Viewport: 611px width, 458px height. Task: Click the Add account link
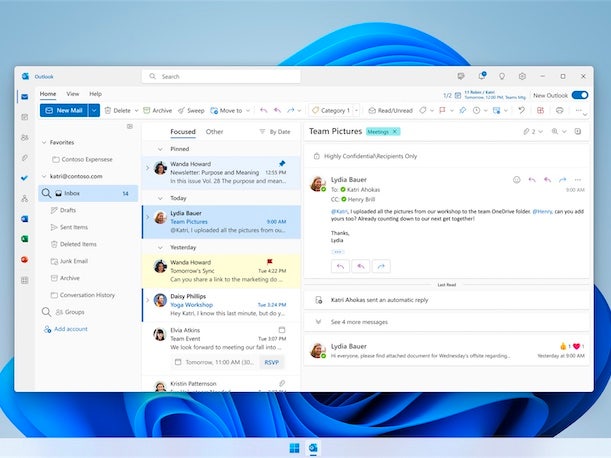(x=70, y=328)
